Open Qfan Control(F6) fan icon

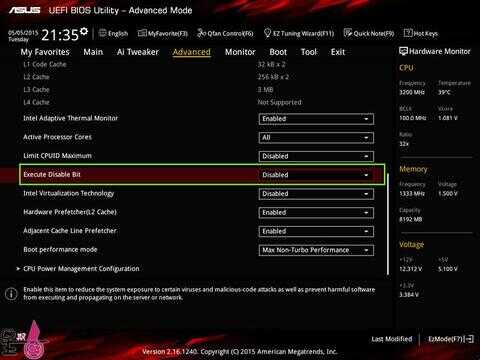201,33
